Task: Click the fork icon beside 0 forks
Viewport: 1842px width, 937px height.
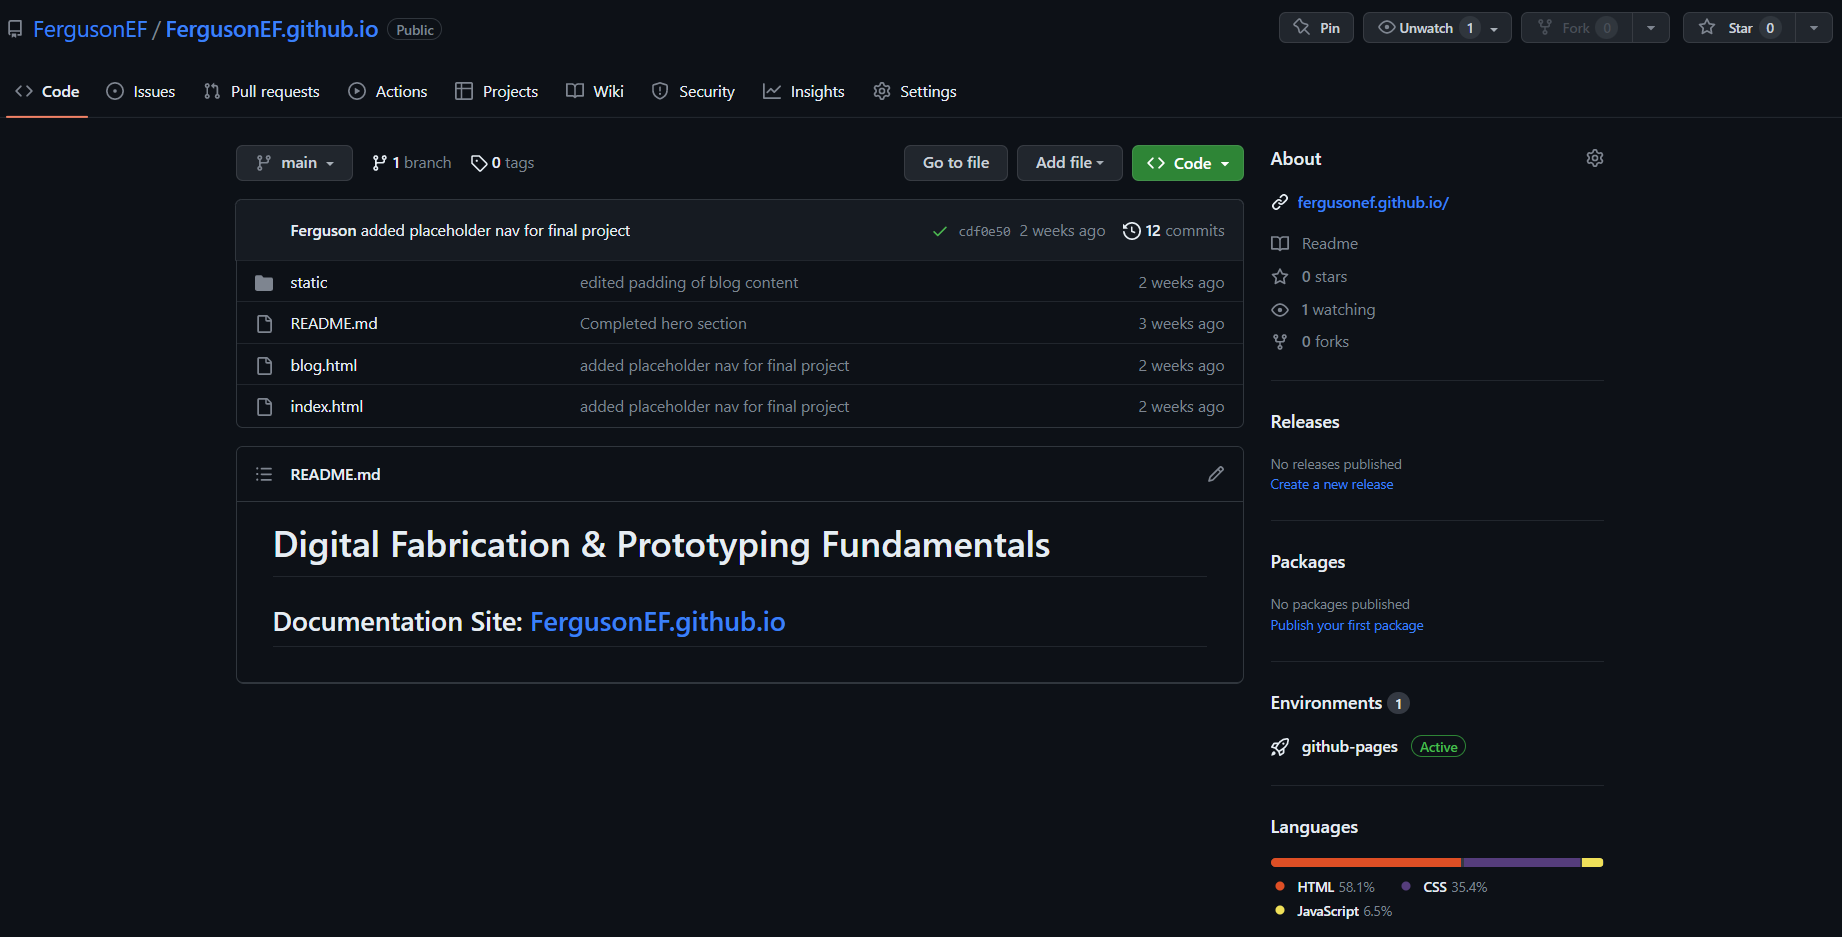Action: 1280,342
